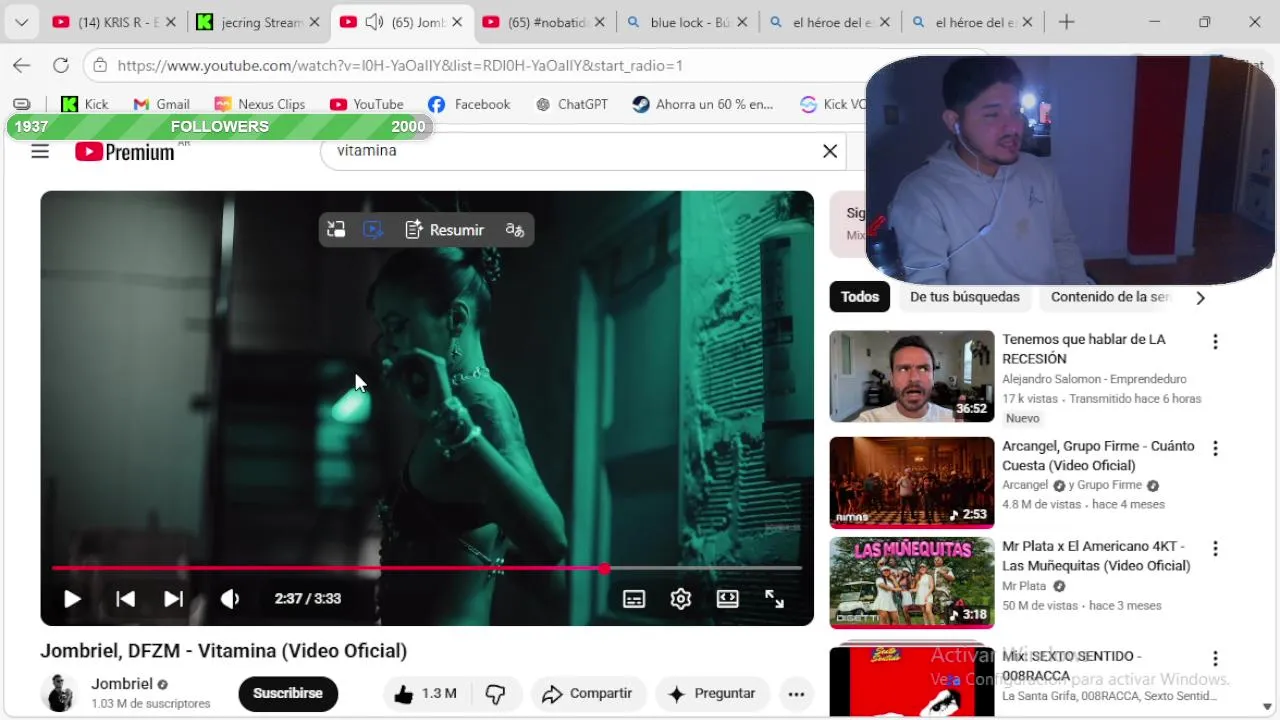Open more actions ellipsis below video

pyautogui.click(x=796, y=693)
